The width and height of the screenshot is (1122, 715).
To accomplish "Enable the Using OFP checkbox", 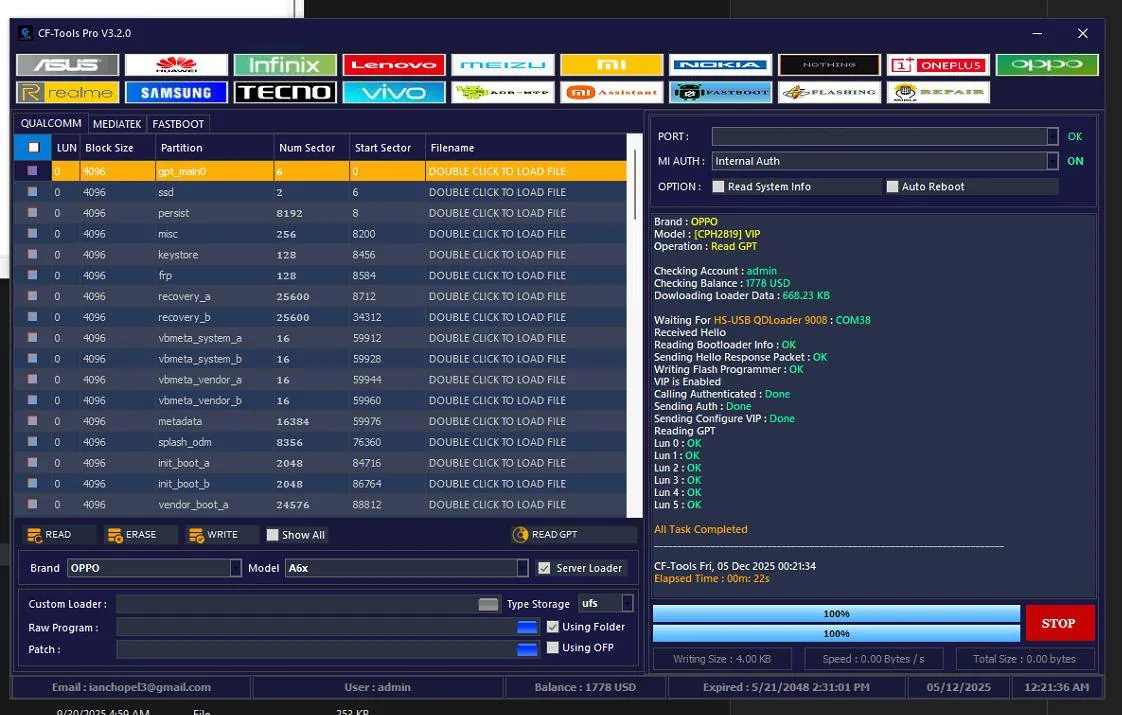I will 552,647.
